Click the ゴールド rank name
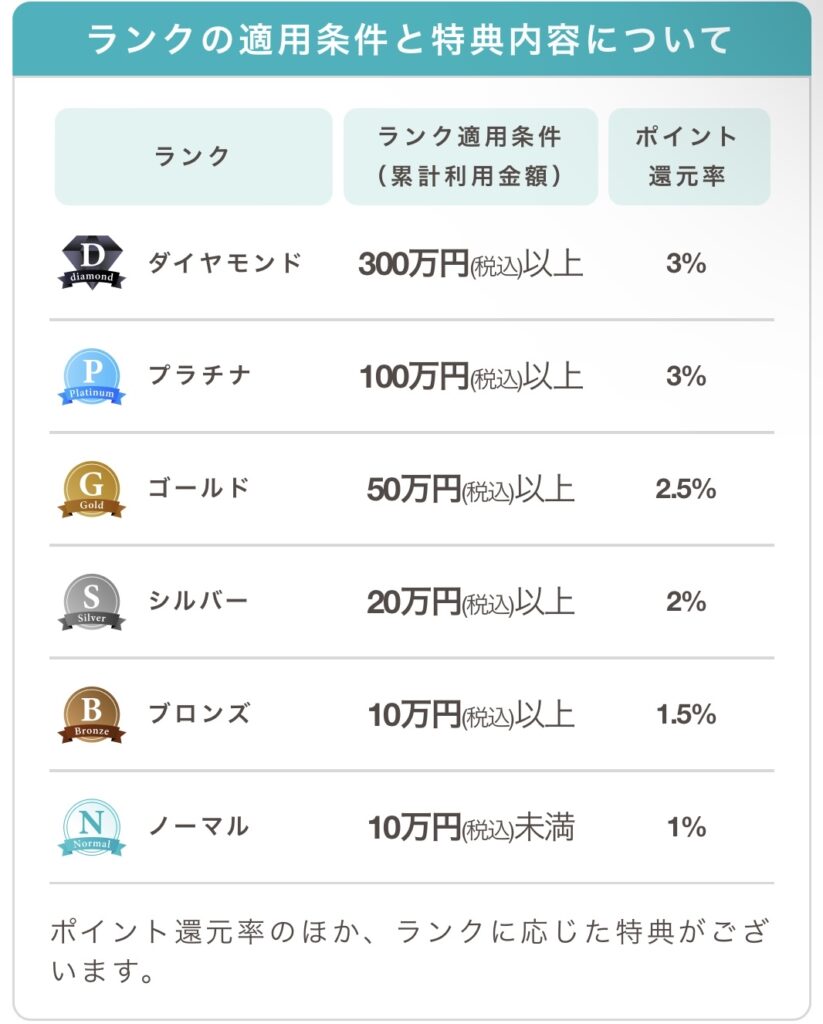The width and height of the screenshot is (823, 1024). [199, 488]
